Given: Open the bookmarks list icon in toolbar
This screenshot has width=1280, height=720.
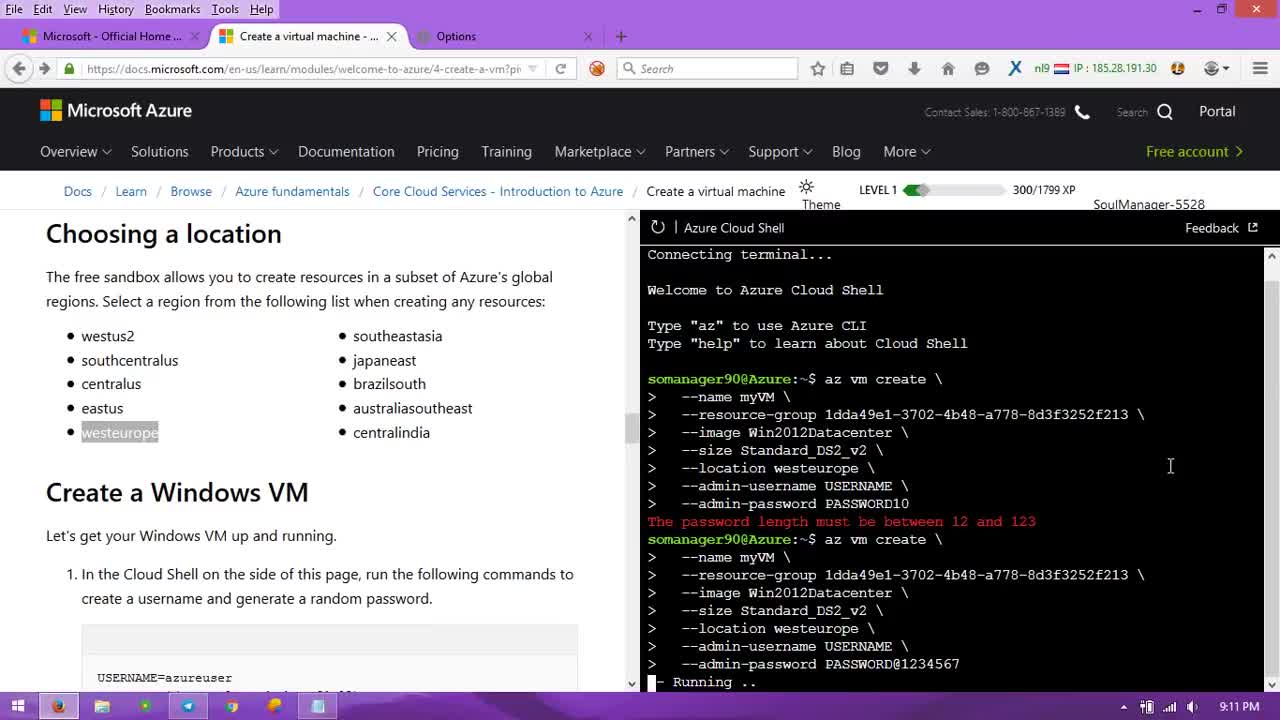Looking at the screenshot, I should (847, 68).
